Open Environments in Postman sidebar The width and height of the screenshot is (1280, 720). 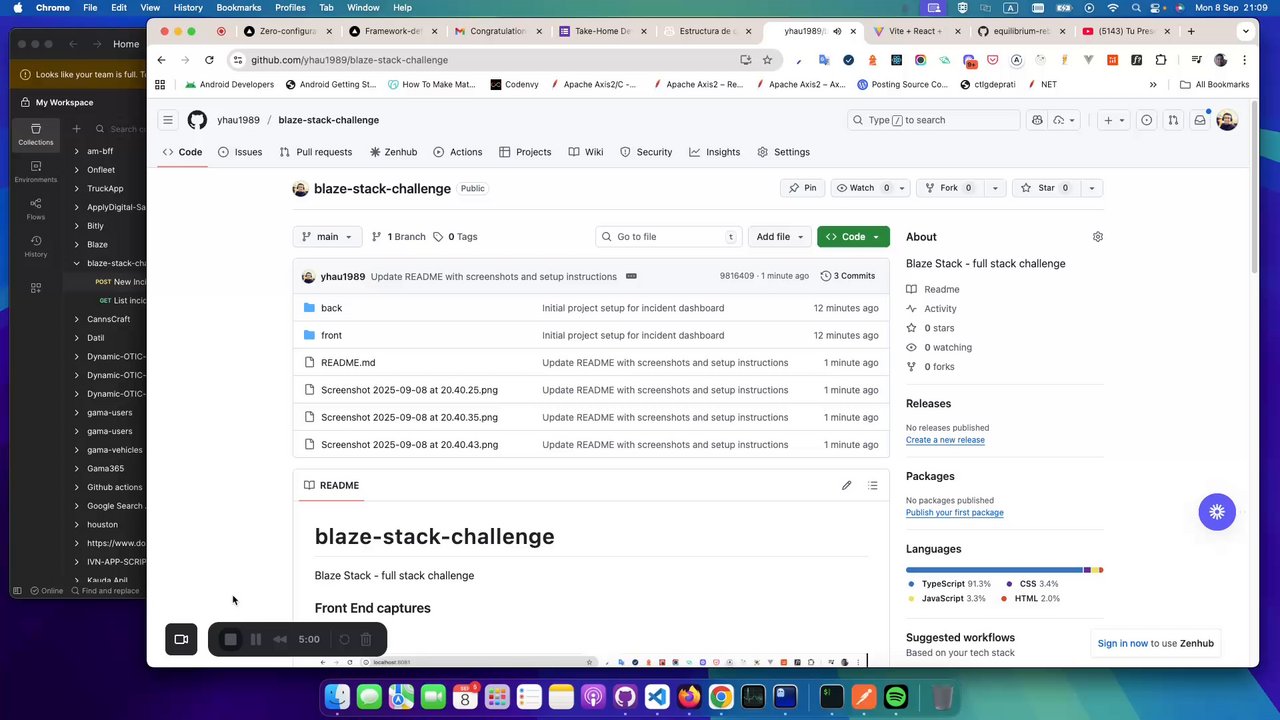click(36, 172)
